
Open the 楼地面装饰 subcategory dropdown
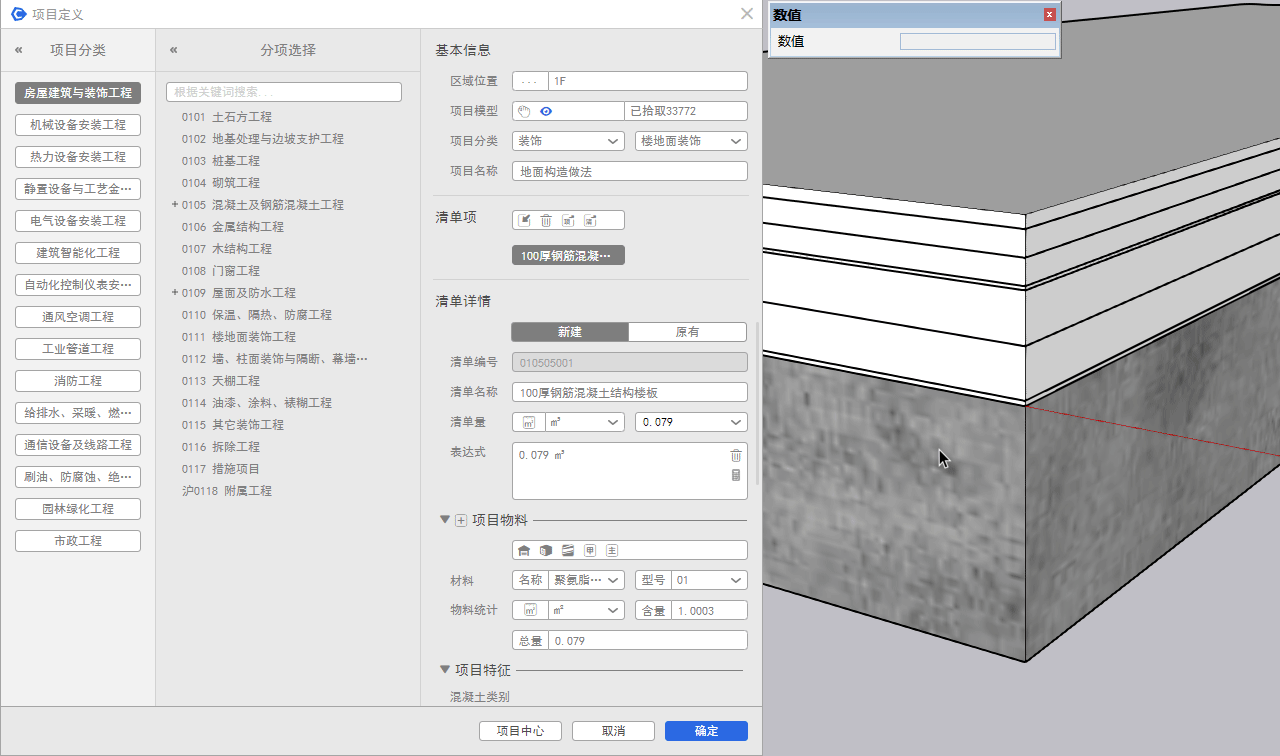point(691,141)
